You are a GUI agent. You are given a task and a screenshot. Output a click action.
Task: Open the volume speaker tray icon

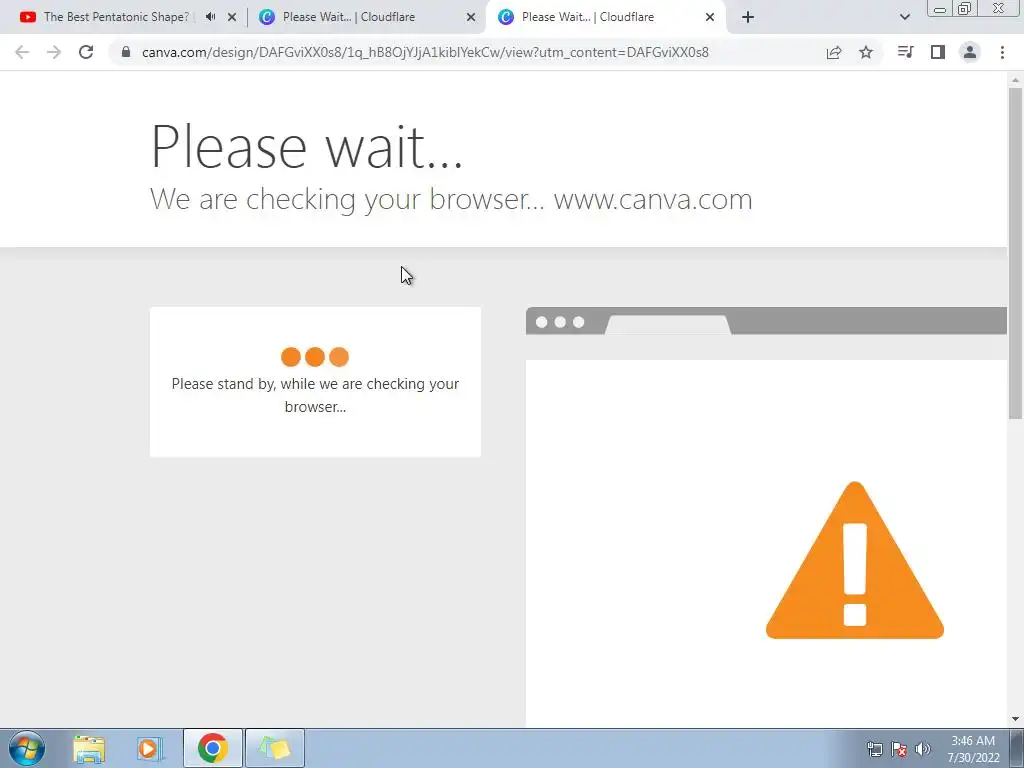click(x=923, y=749)
